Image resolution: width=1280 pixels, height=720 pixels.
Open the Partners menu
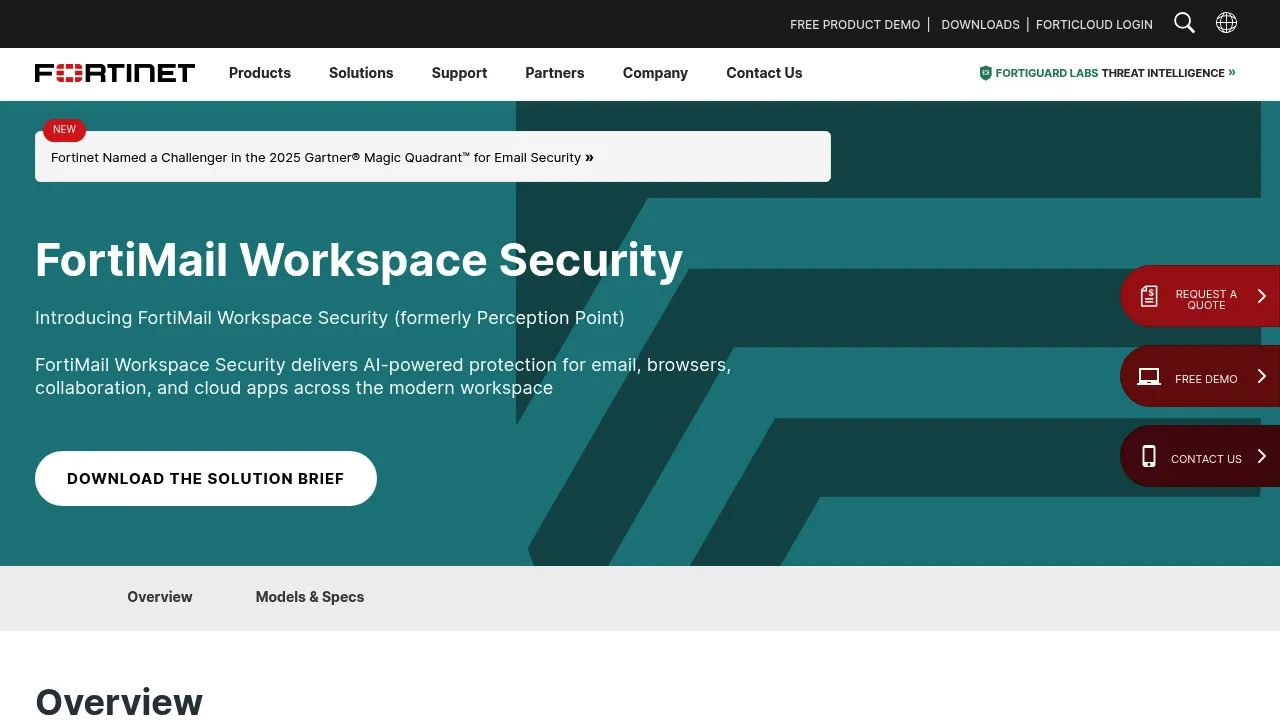point(555,73)
